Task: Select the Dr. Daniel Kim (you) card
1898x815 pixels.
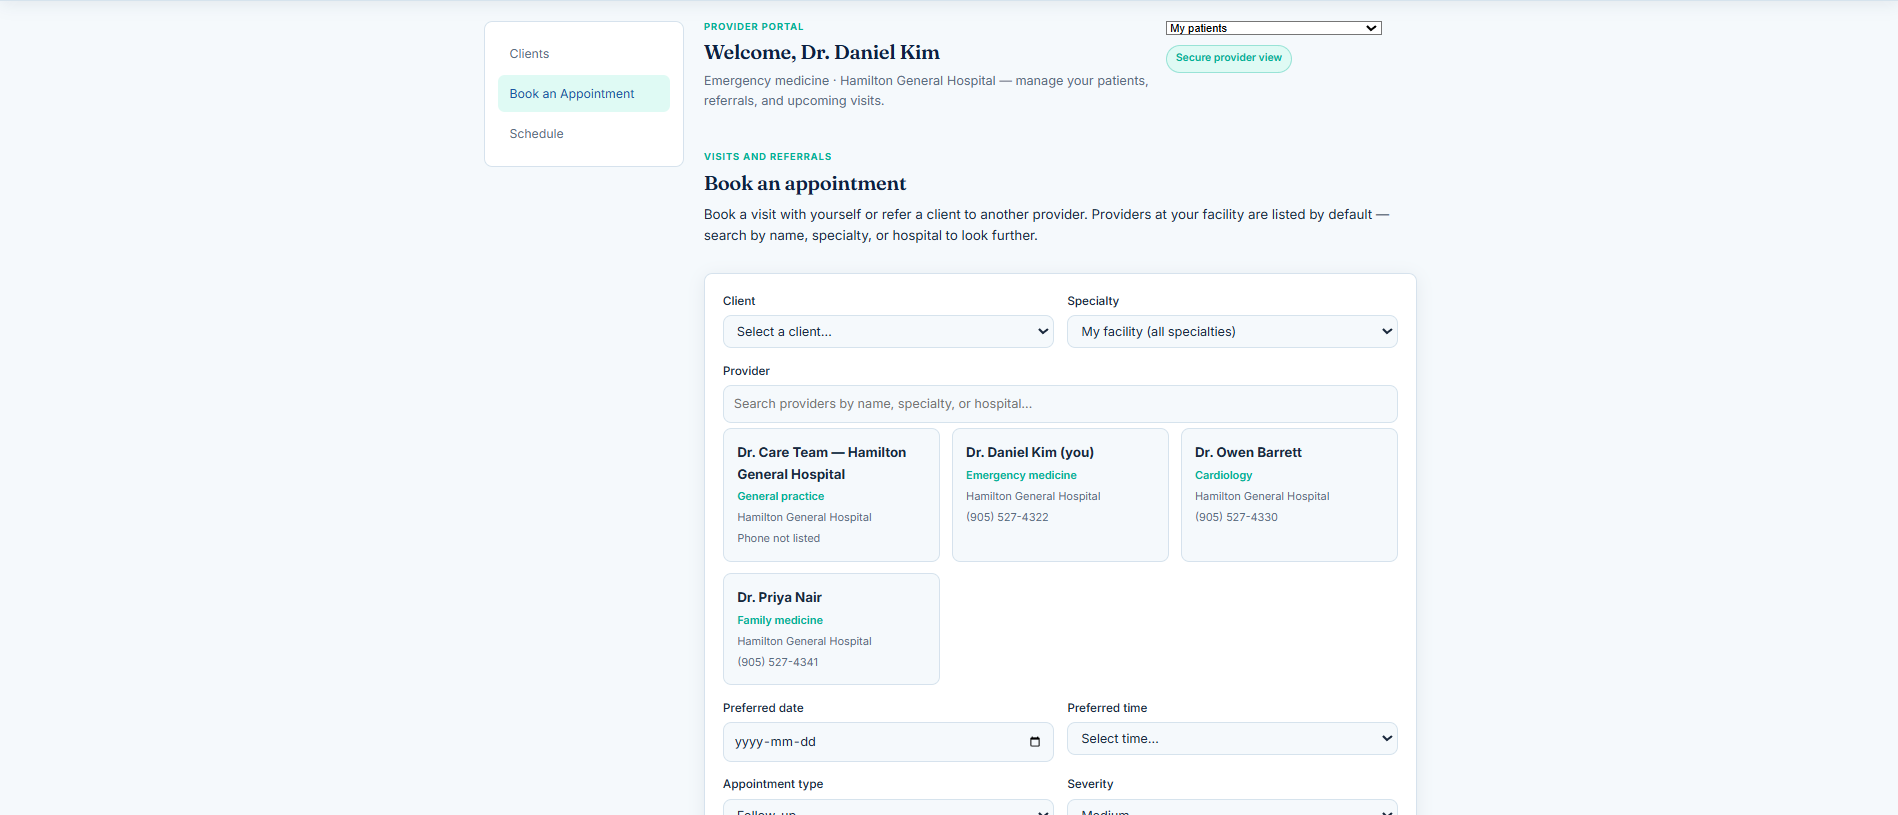Action: pyautogui.click(x=1060, y=495)
